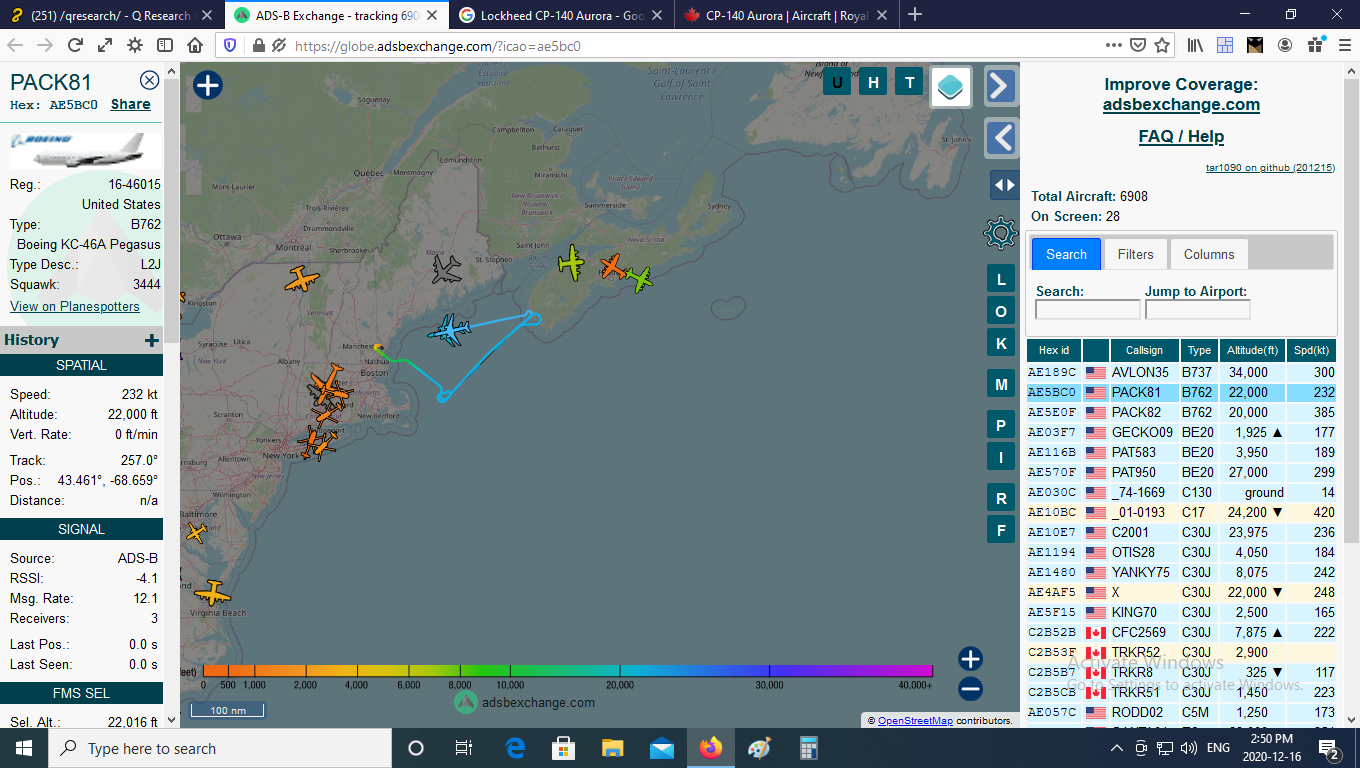Click the left chevron sidebar arrow

(x=1001, y=138)
